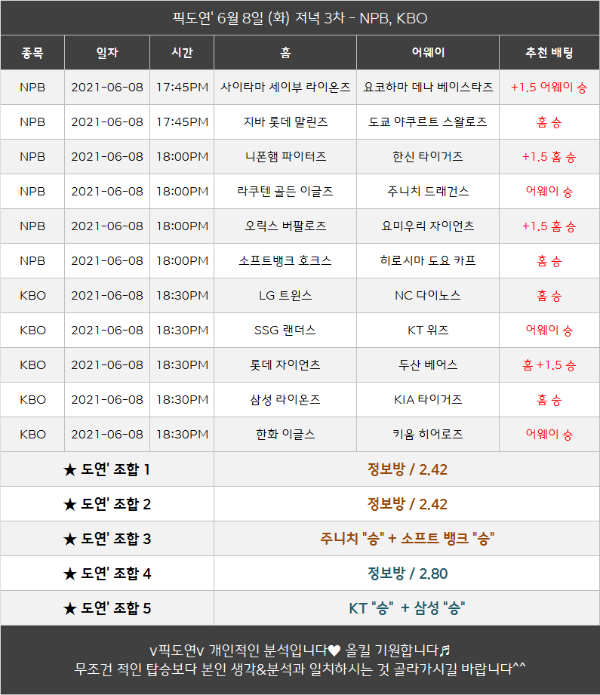The height and width of the screenshot is (695, 600).
Task: Select '한화 이글스' home team cell
Action: point(285,434)
